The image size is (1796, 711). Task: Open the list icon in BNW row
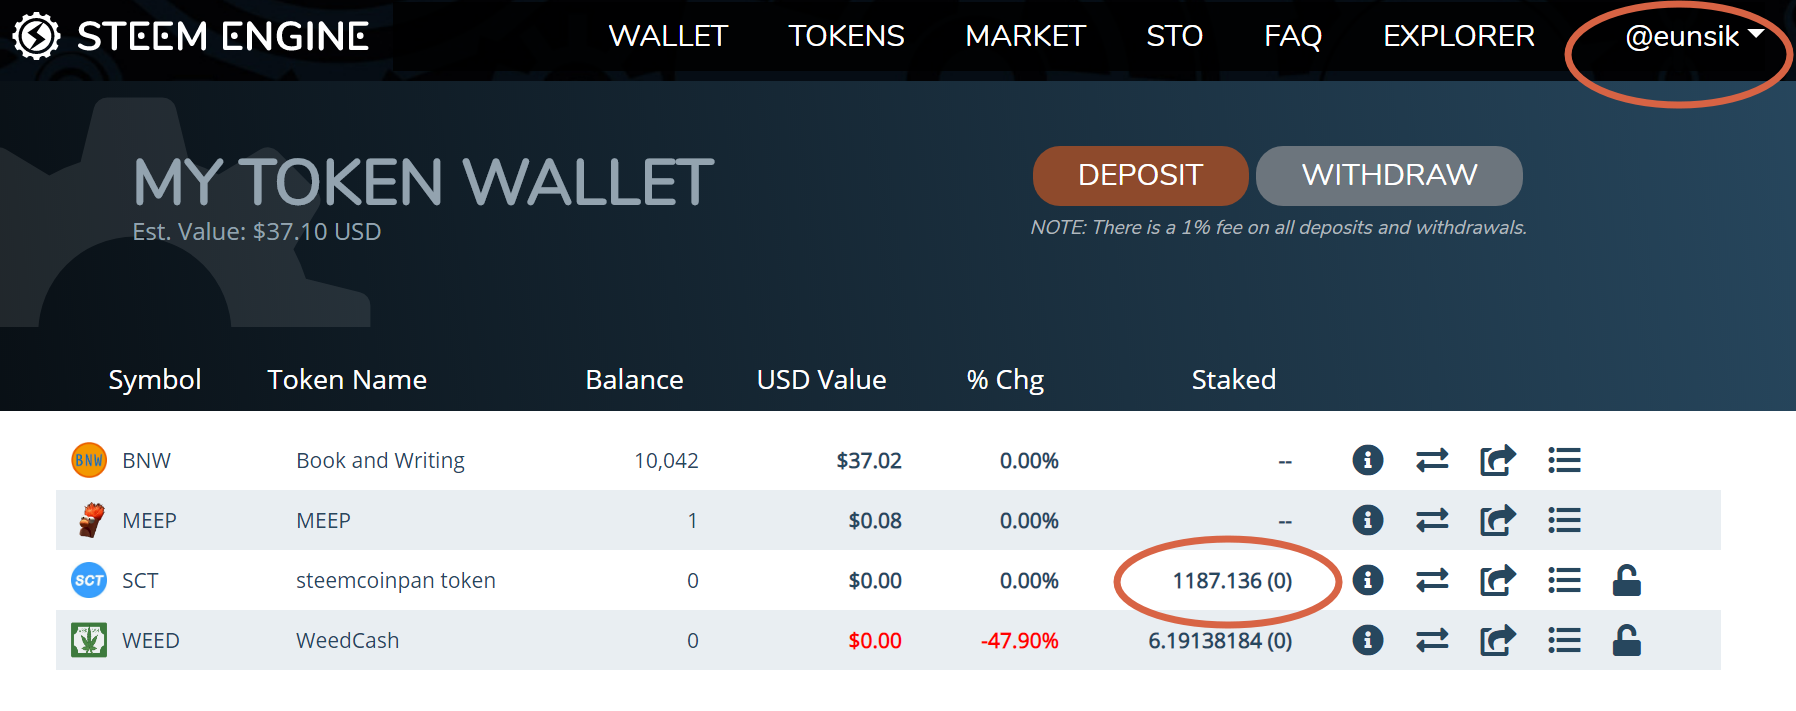[x=1564, y=460]
